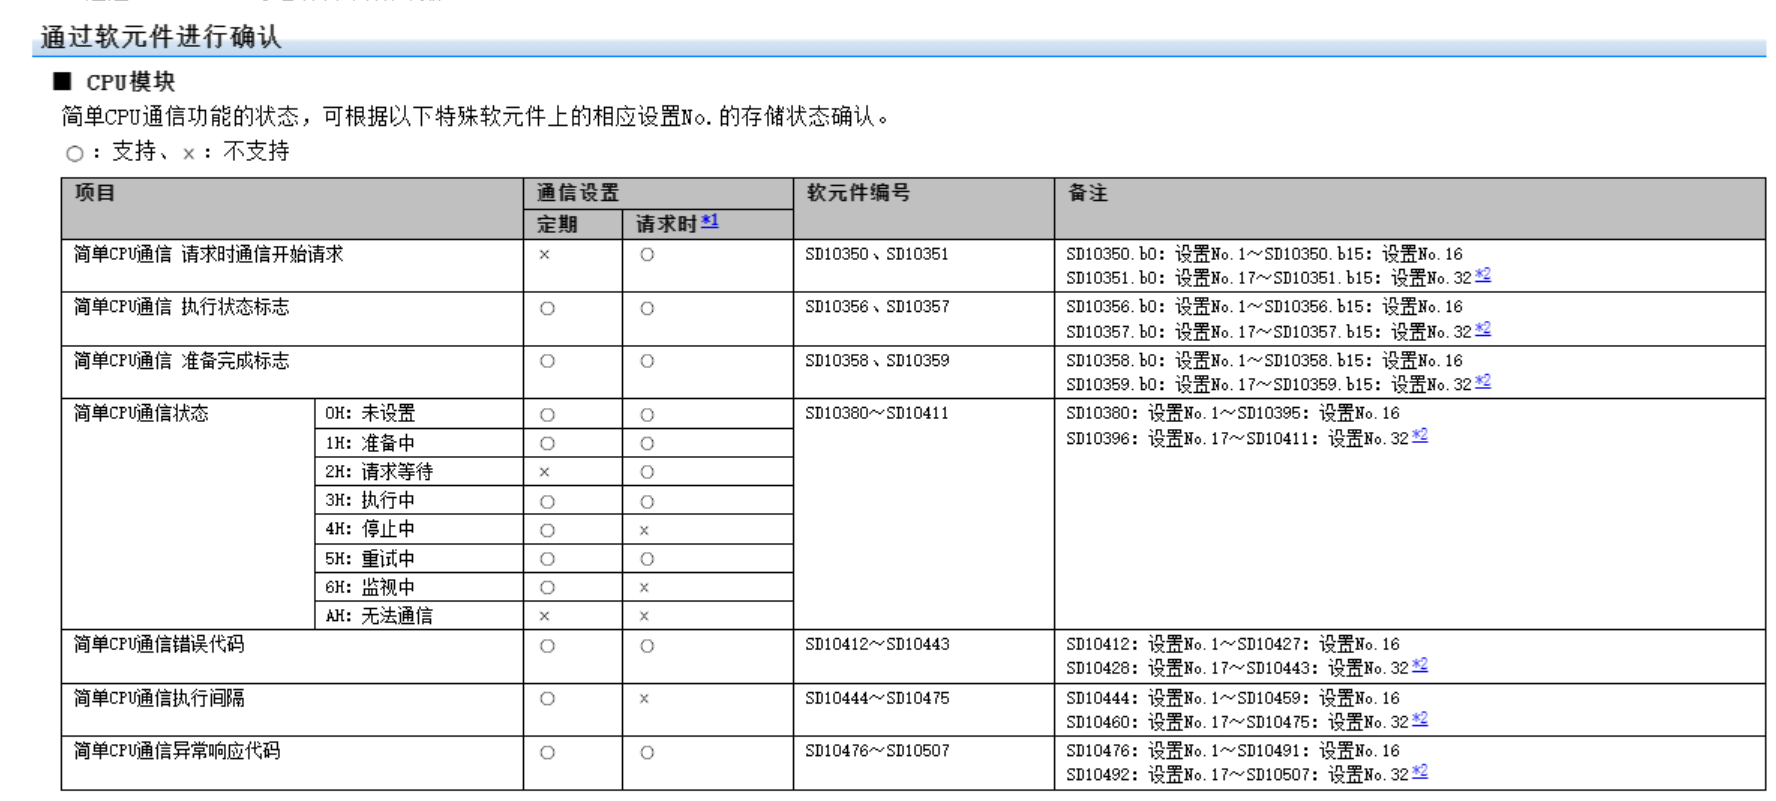1776x801 pixels.
Task: Select the AH: 无法通信 status row
Action: pyautogui.click(x=379, y=616)
